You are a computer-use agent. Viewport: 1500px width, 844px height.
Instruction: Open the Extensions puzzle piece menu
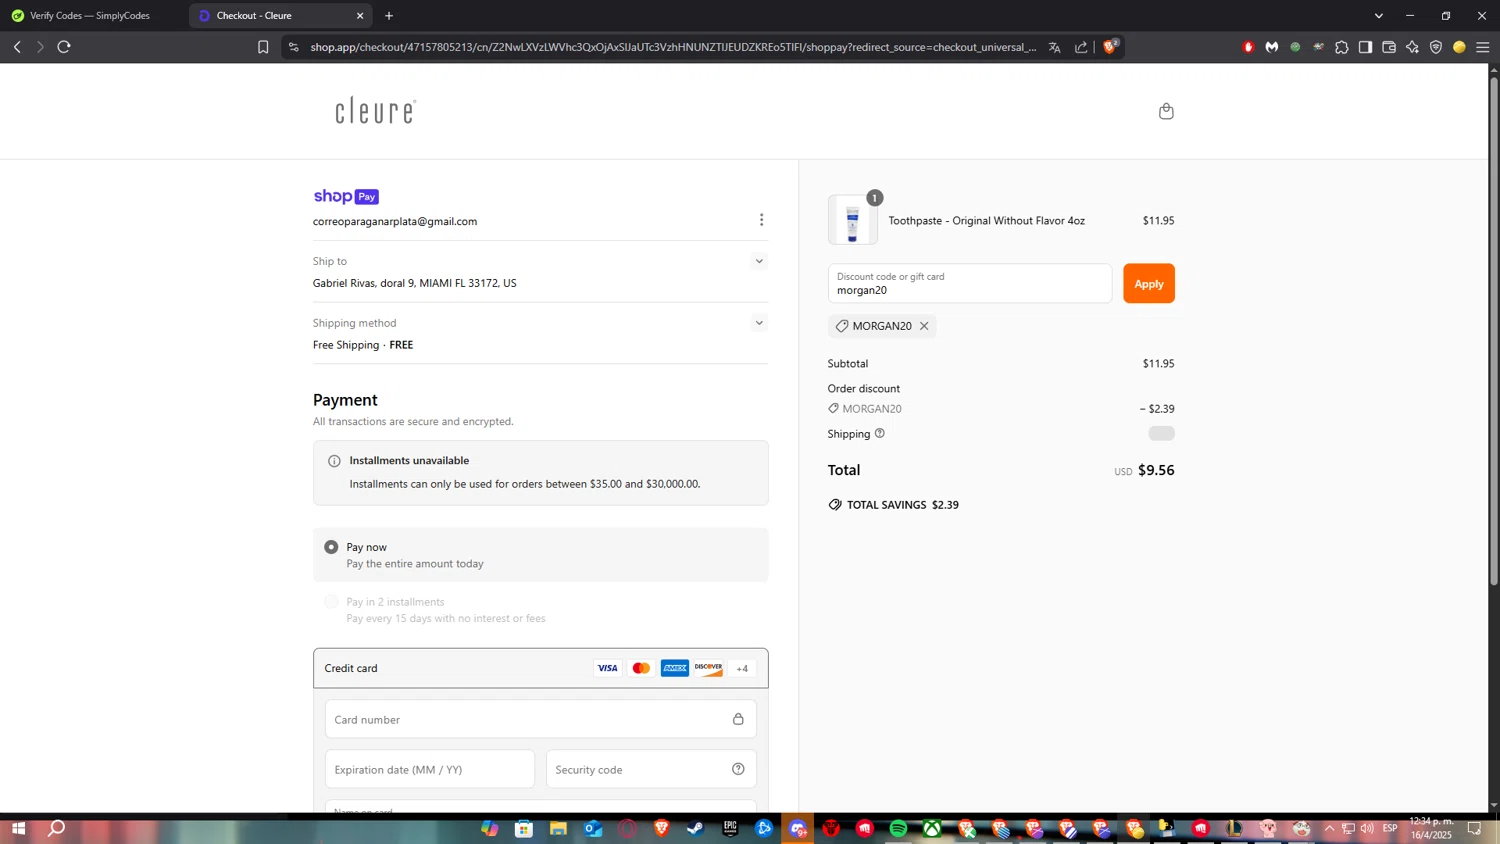click(x=1342, y=47)
